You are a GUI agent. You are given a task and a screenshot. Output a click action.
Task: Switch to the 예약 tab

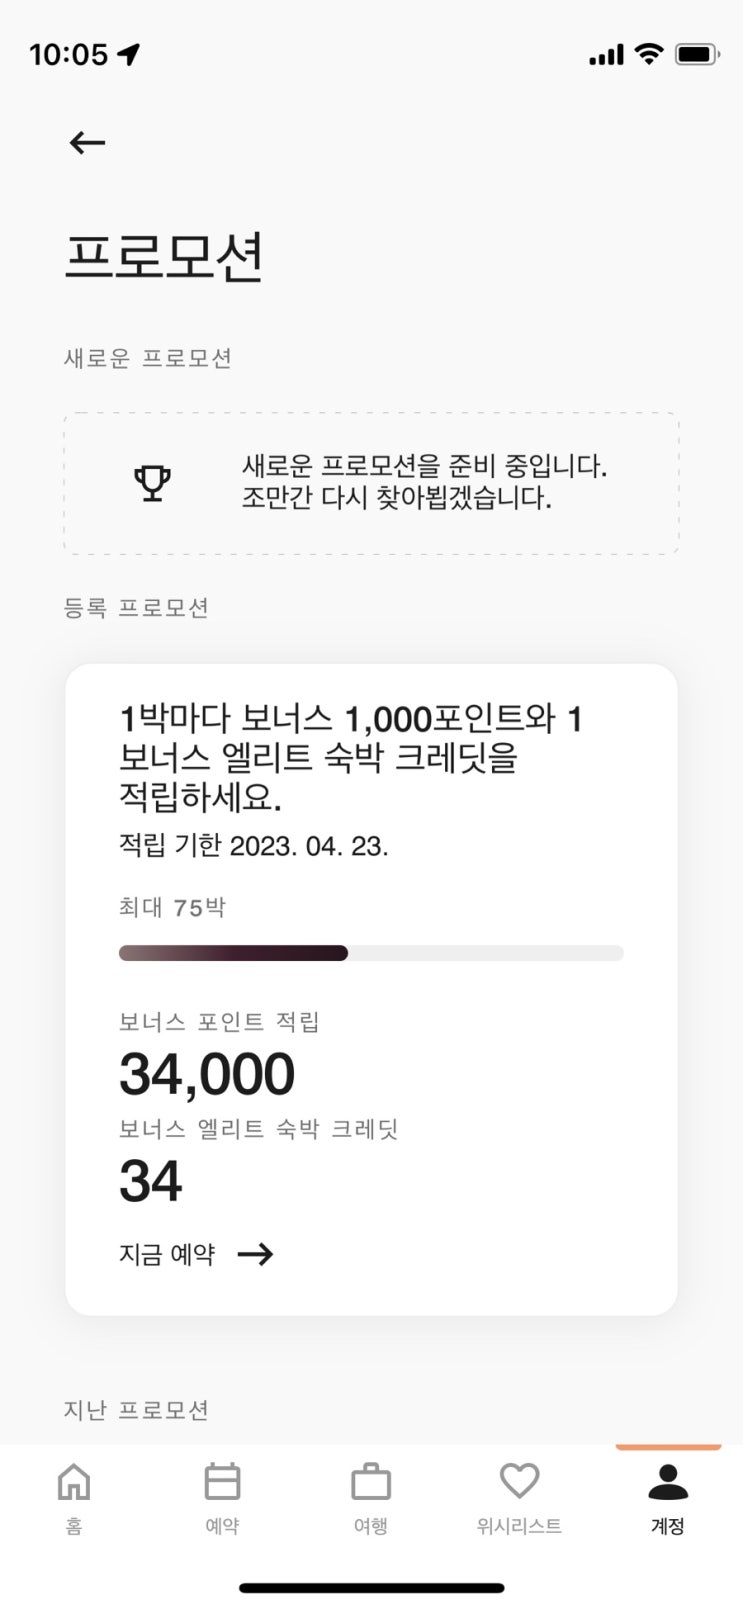pos(222,1495)
